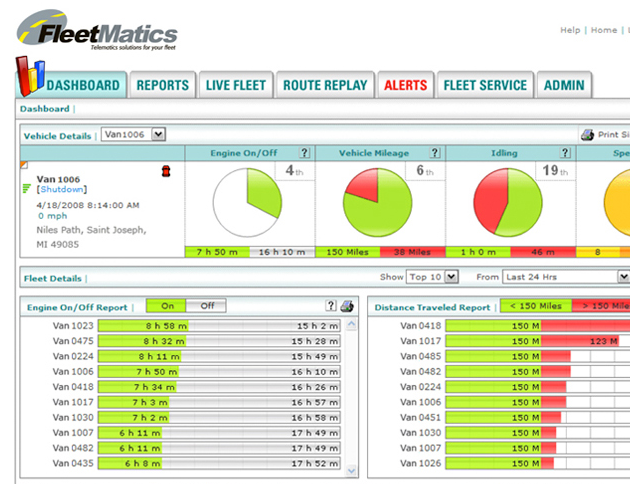Click the Print icon in Vehicle Details
Viewport: 630px width, 484px height.
(588, 135)
